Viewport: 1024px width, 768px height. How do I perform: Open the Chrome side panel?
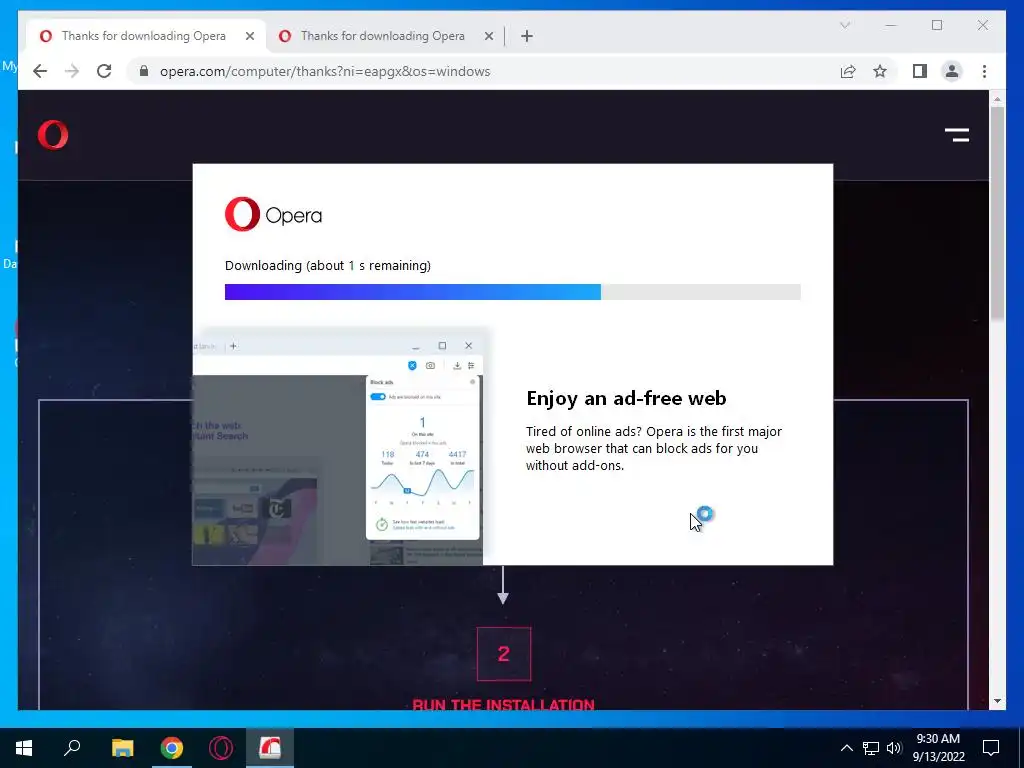pos(920,71)
